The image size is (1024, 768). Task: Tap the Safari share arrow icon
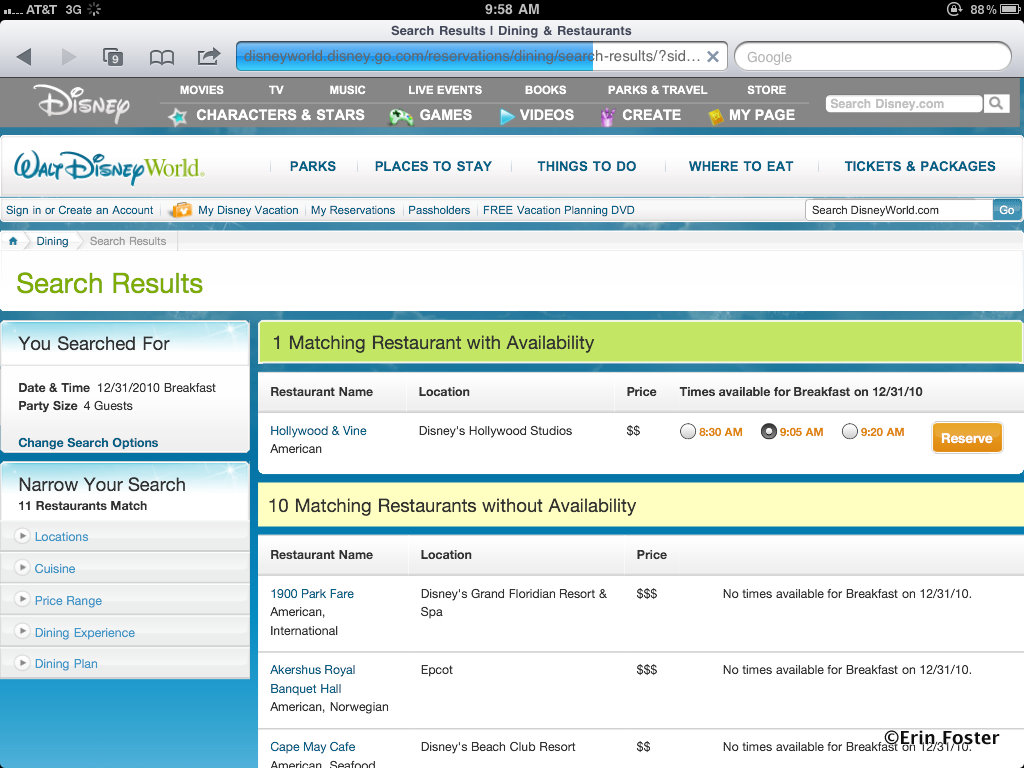click(208, 56)
